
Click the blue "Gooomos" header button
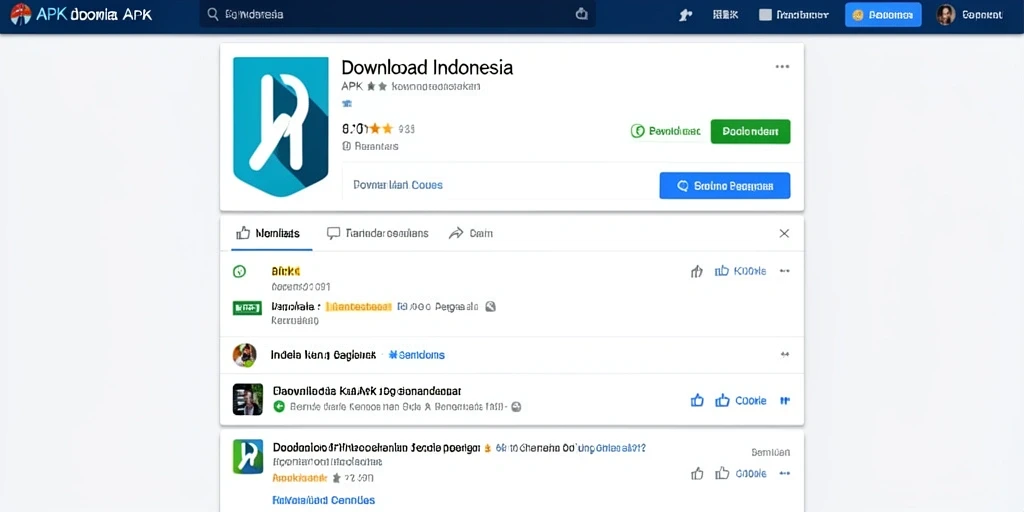pyautogui.click(x=883, y=14)
